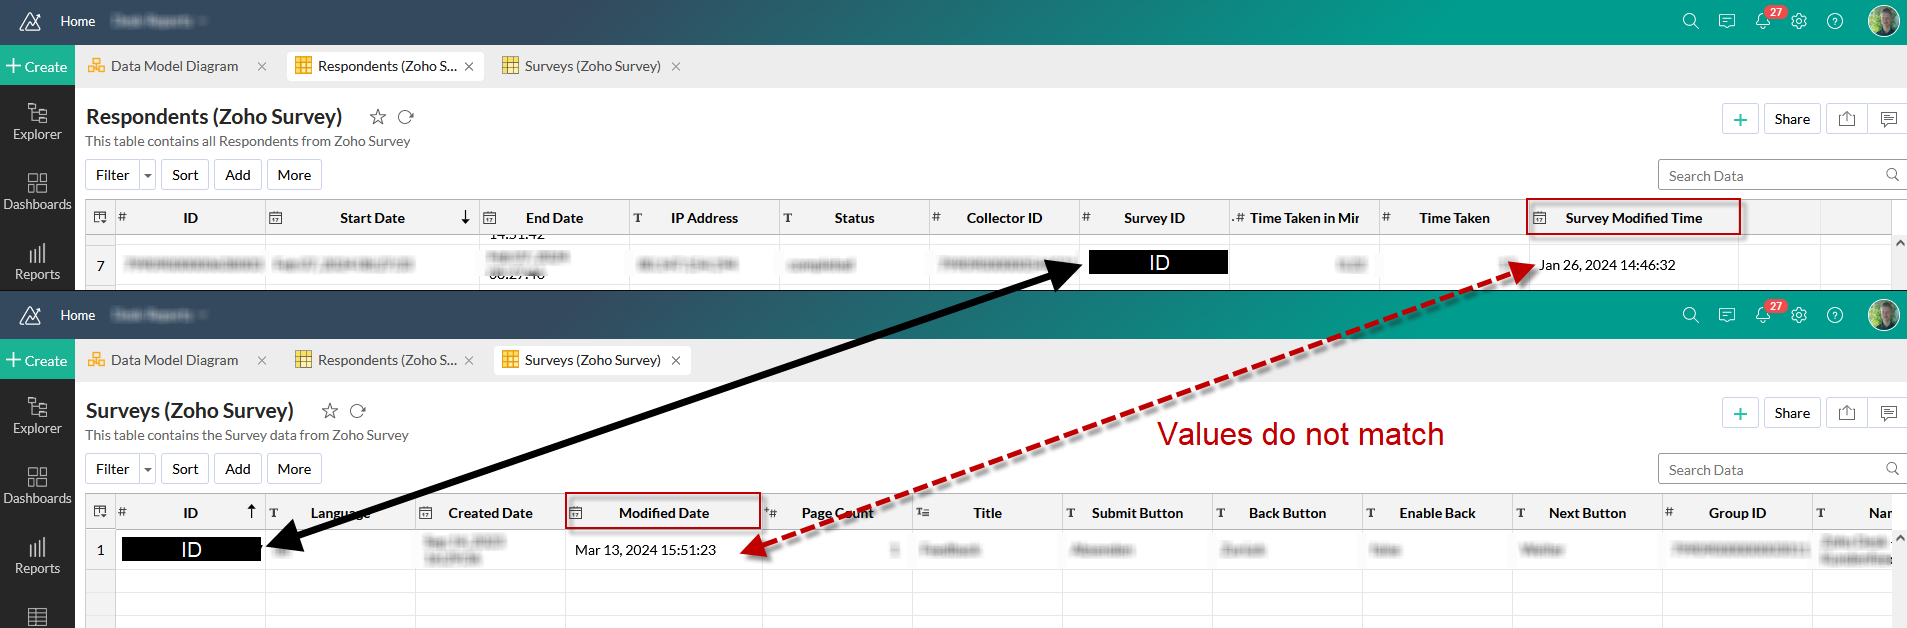Click Home link in the header above Respondents tabs
The image size is (1907, 628).
tap(78, 21)
